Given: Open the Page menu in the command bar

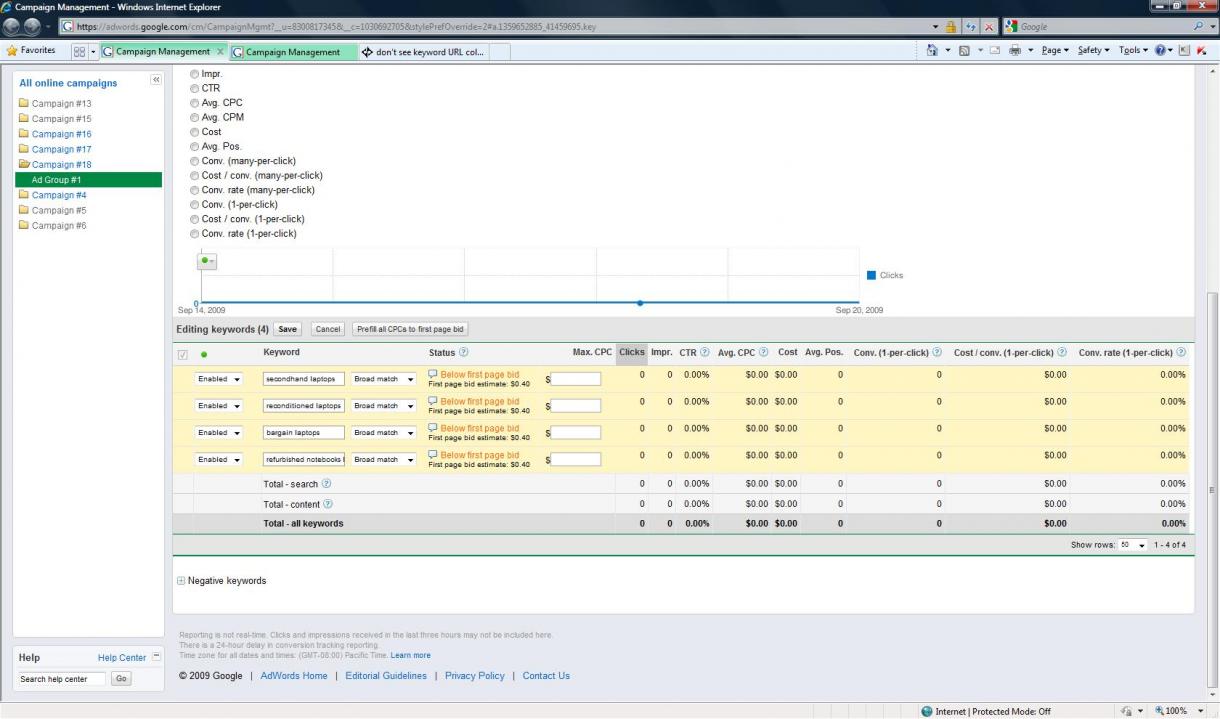Looking at the screenshot, I should coord(1055,51).
